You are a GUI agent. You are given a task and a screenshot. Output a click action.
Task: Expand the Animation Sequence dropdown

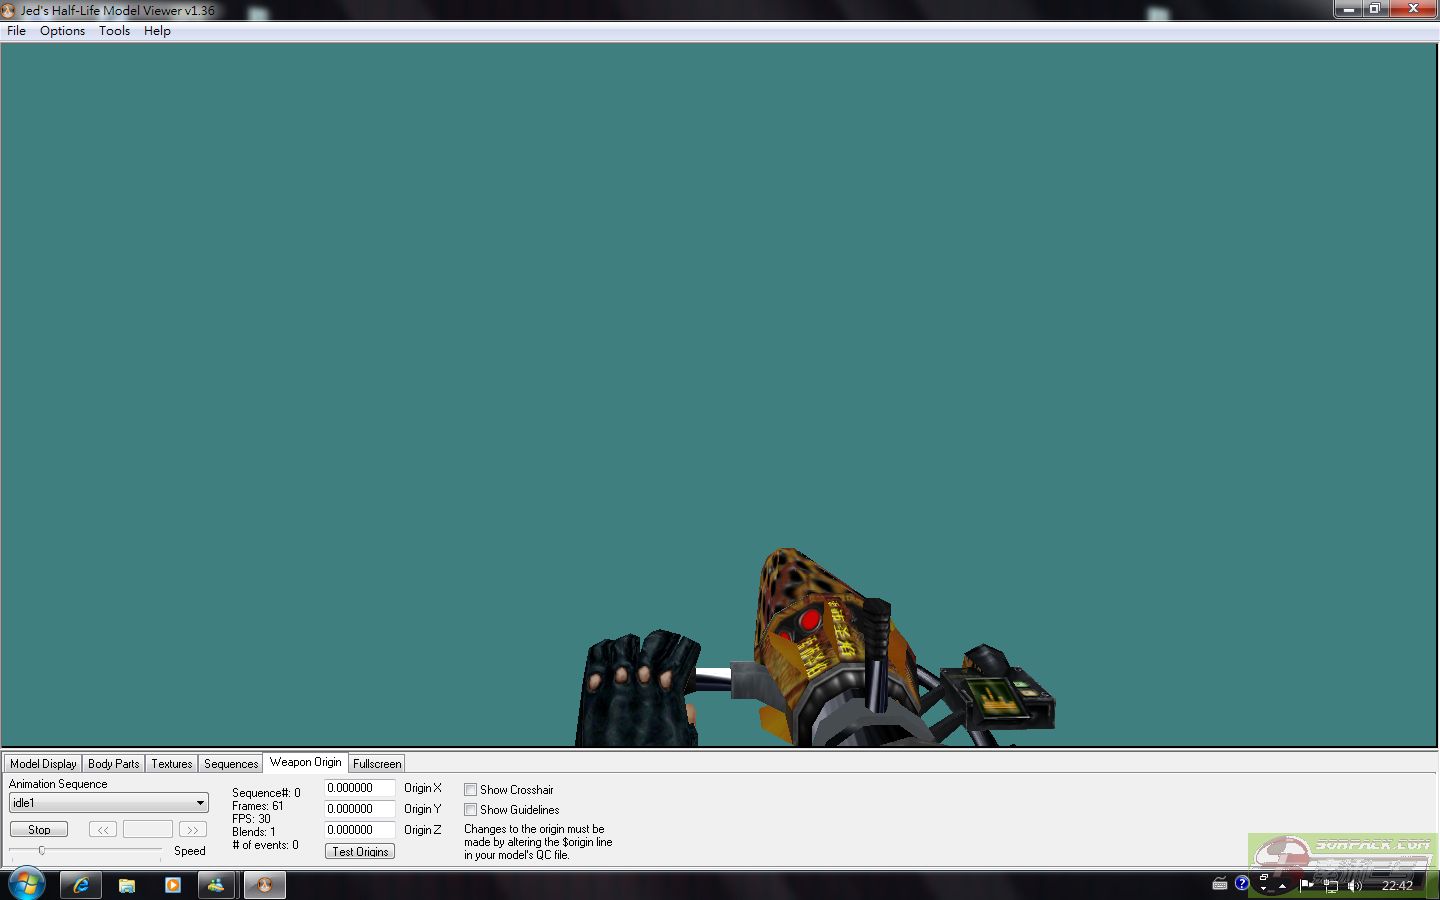click(200, 803)
